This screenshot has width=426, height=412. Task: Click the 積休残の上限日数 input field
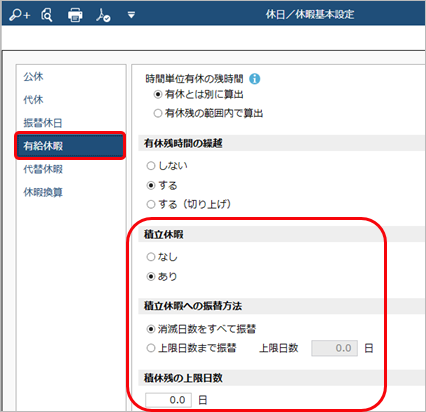tap(168, 400)
